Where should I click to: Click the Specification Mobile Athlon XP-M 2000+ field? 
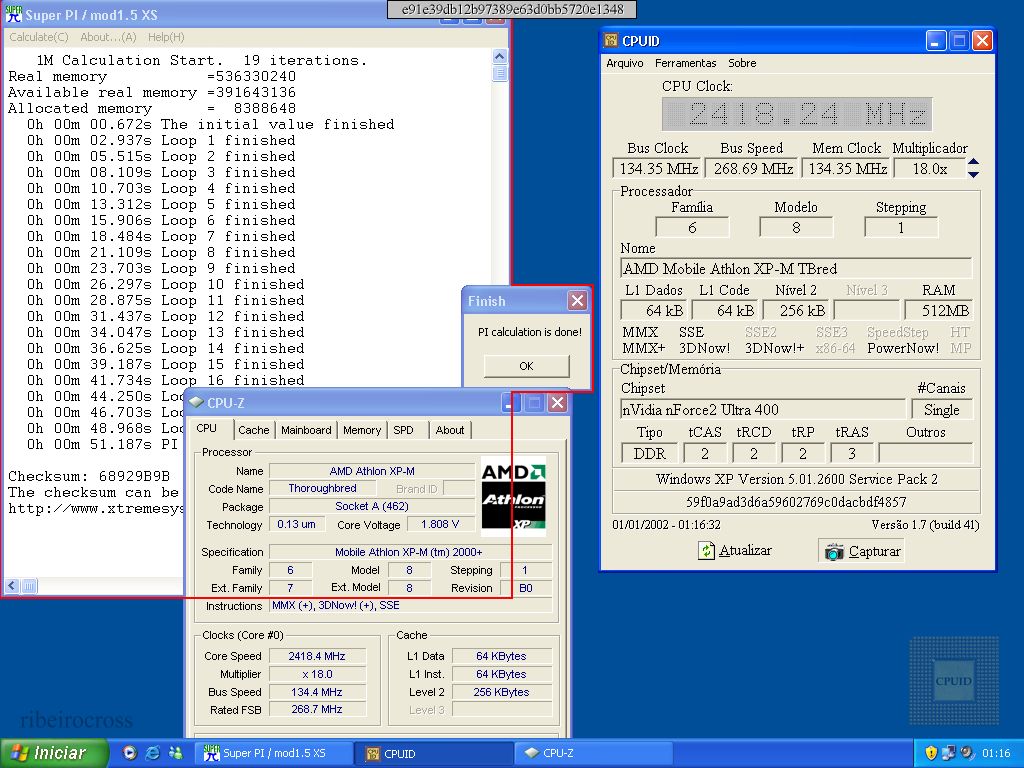click(x=409, y=552)
